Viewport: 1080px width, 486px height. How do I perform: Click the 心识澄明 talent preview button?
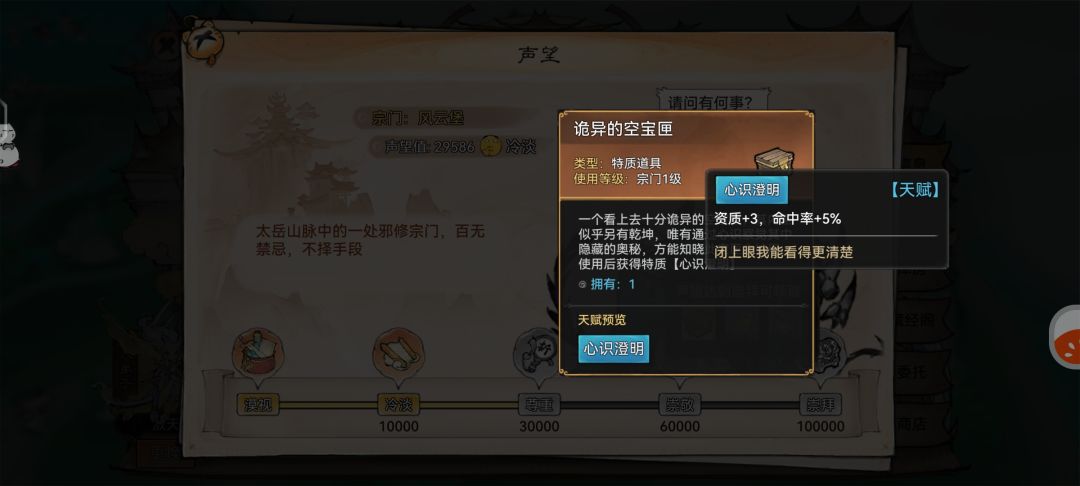coord(613,348)
